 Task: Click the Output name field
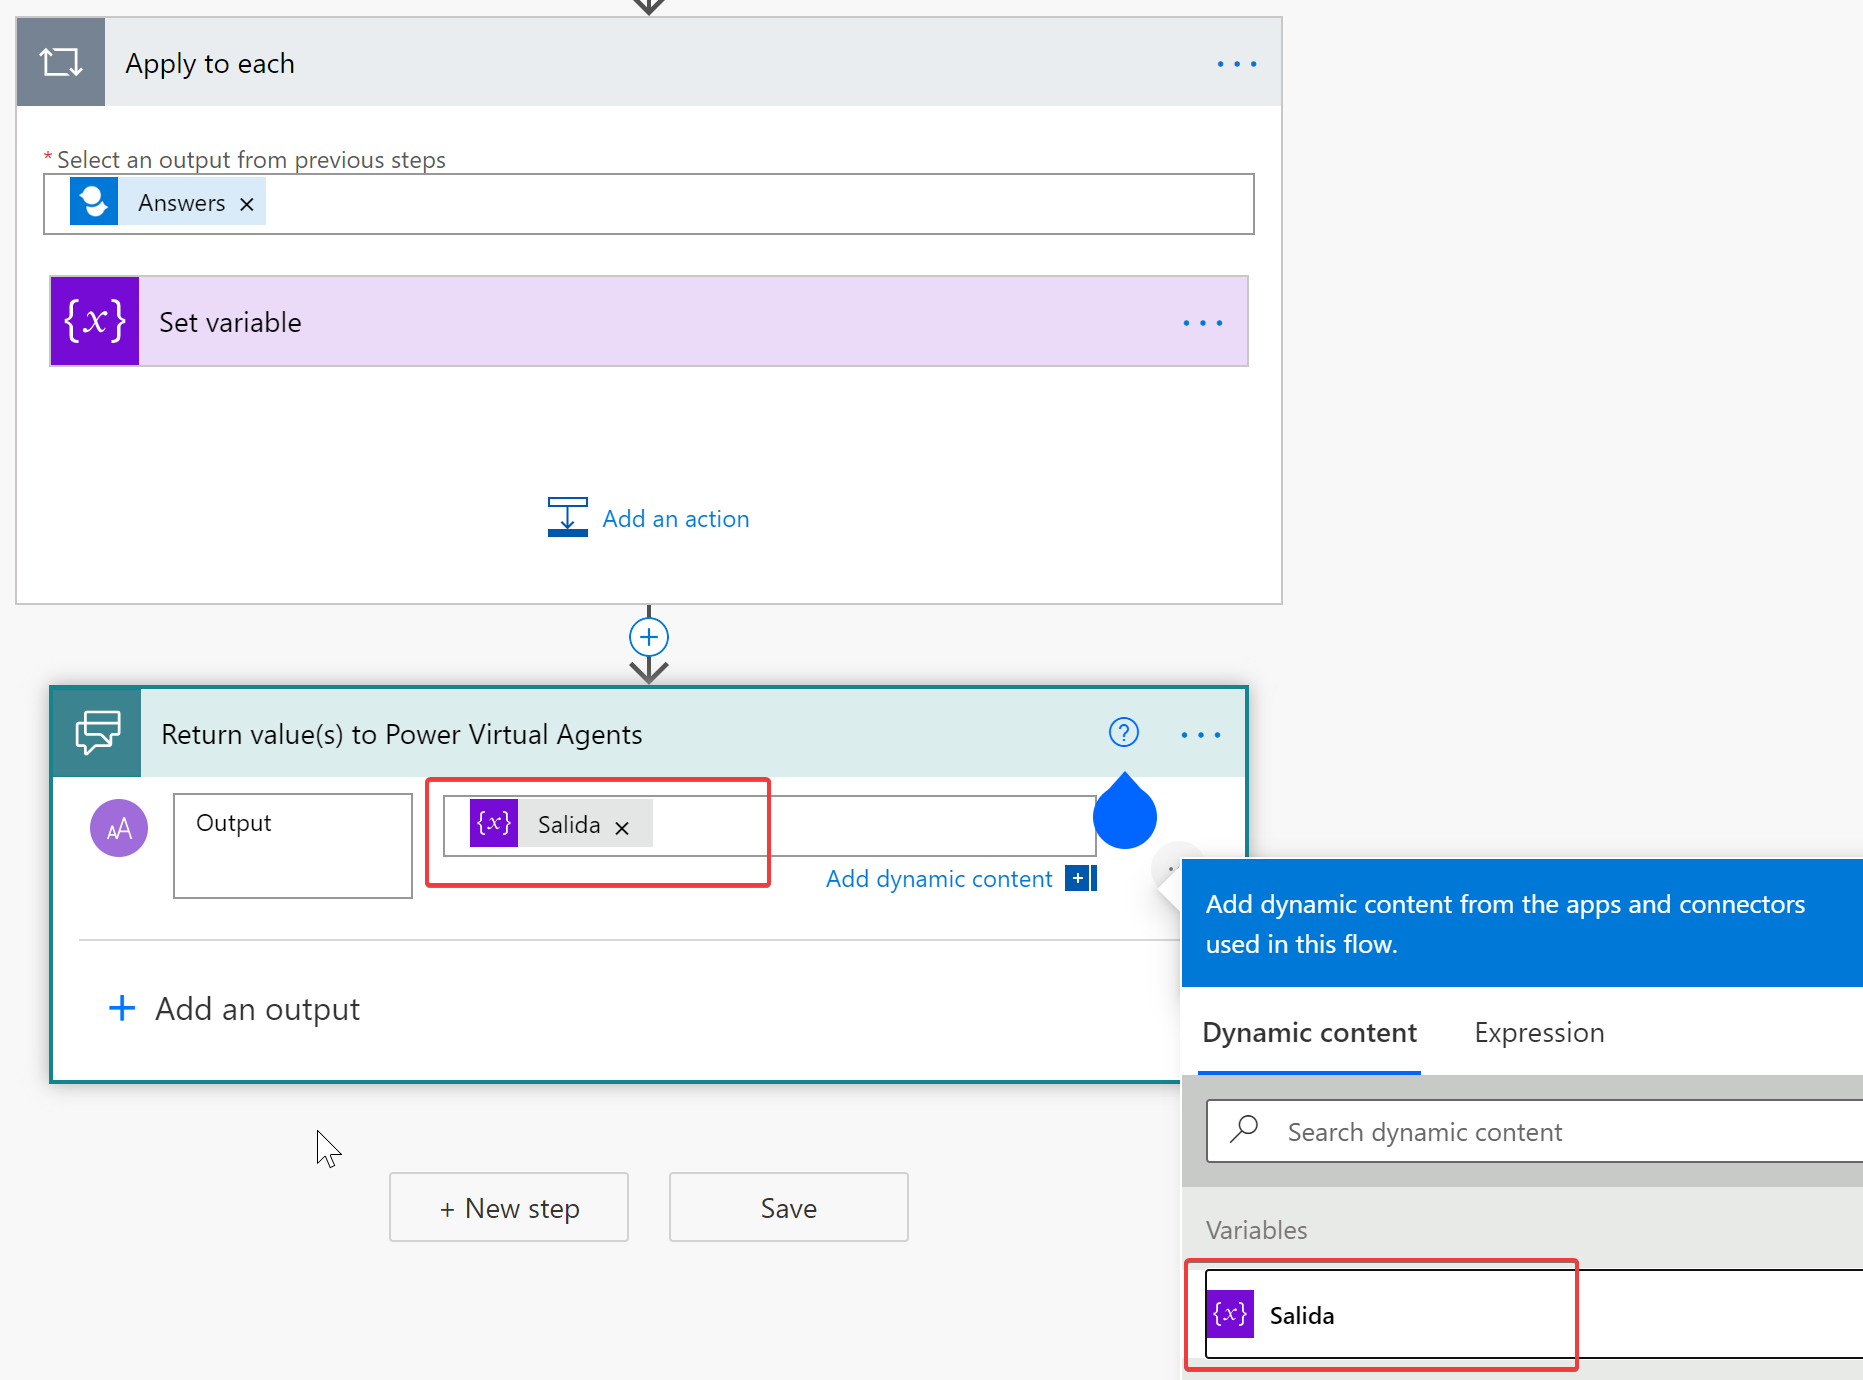click(x=292, y=845)
